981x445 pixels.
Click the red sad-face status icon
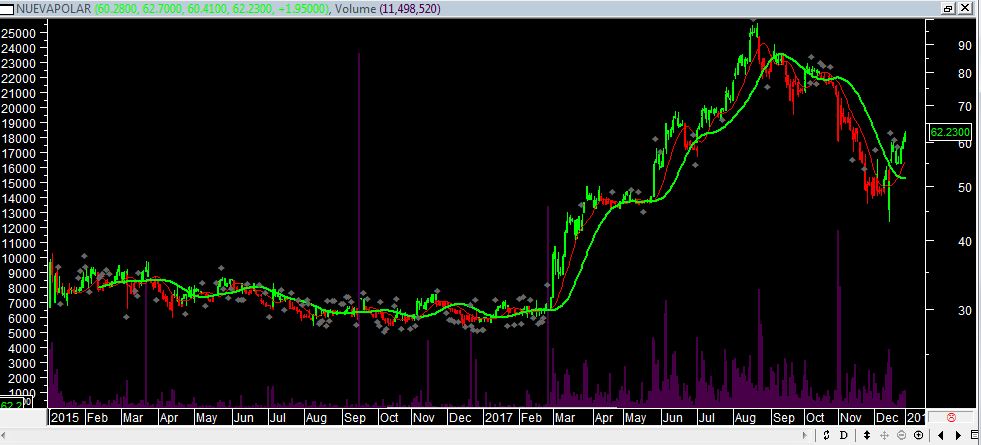952,417
